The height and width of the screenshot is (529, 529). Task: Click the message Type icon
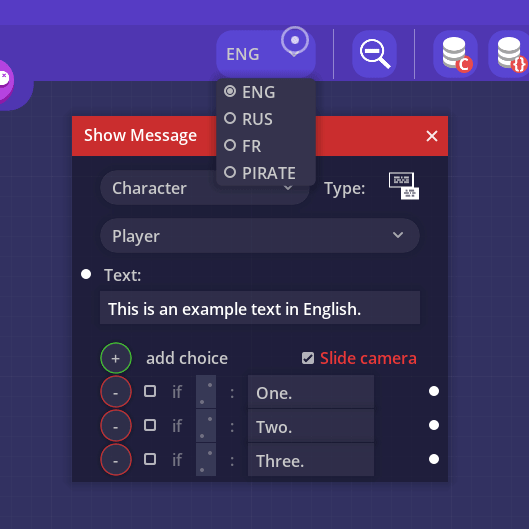[x=404, y=186]
